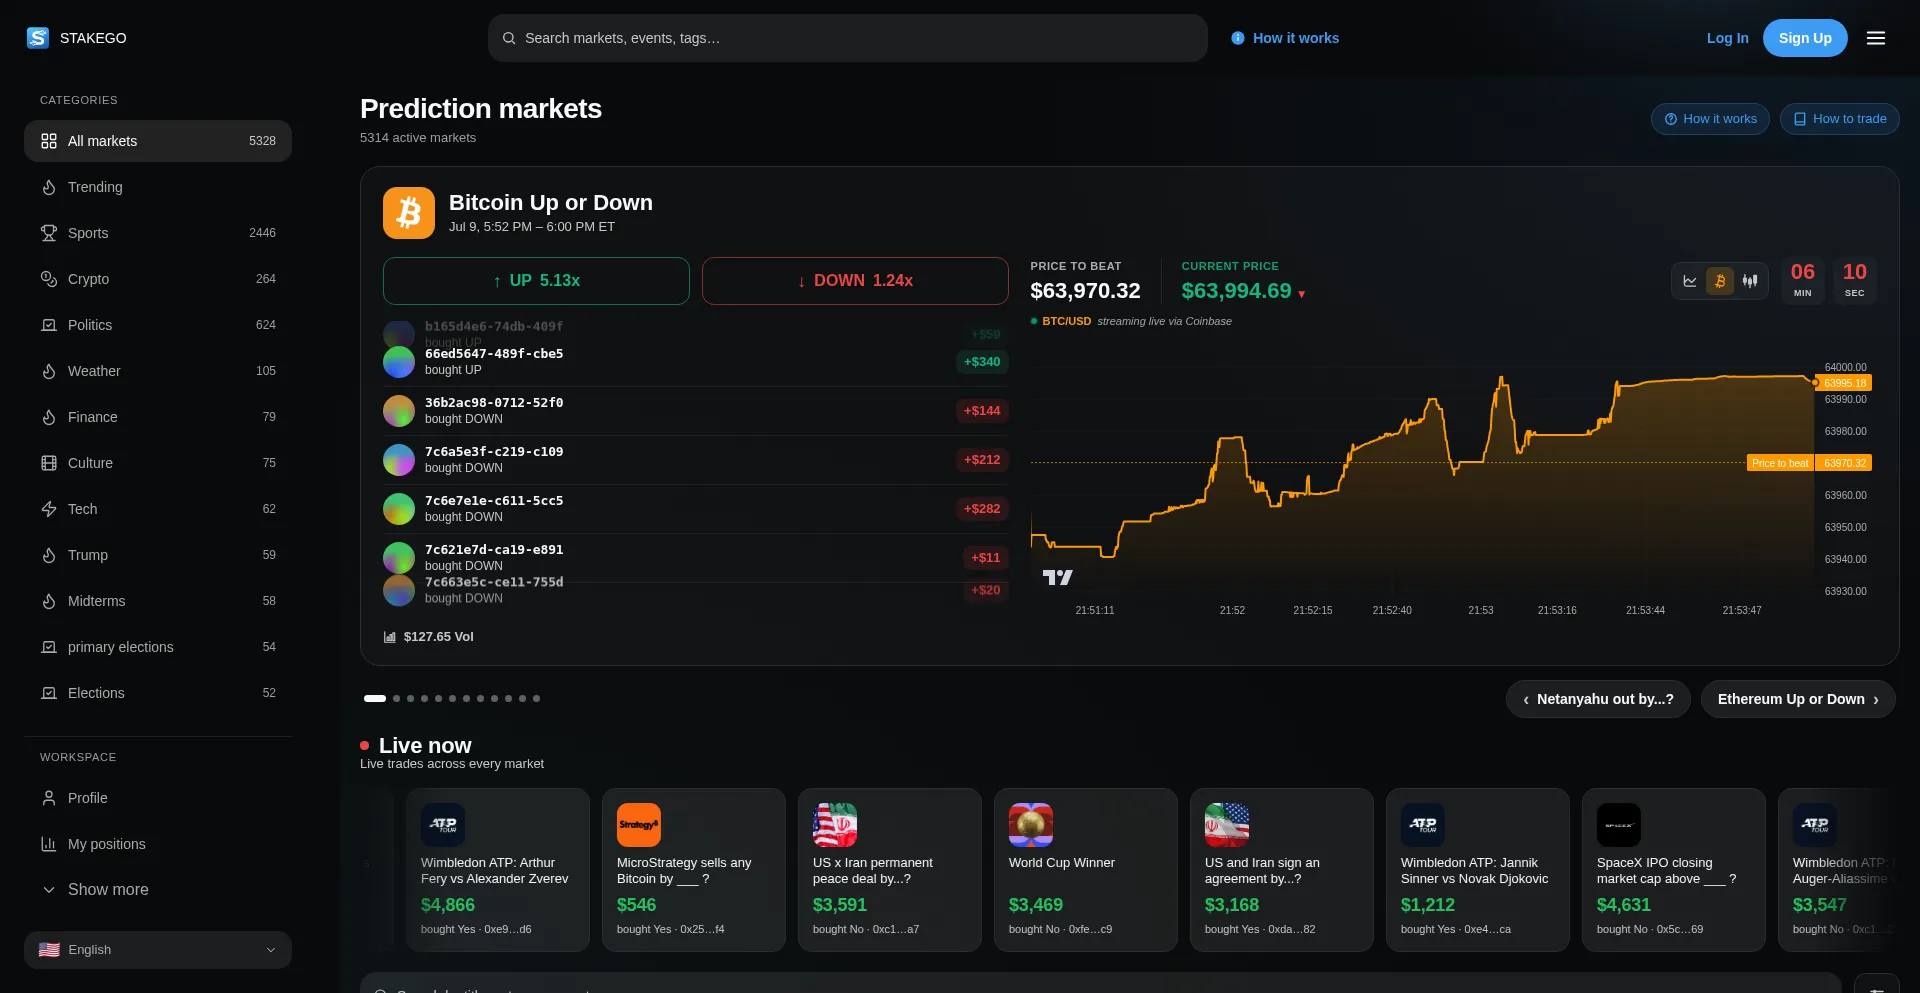Click the Sign Up button
The image size is (1920, 993).
pyautogui.click(x=1805, y=38)
